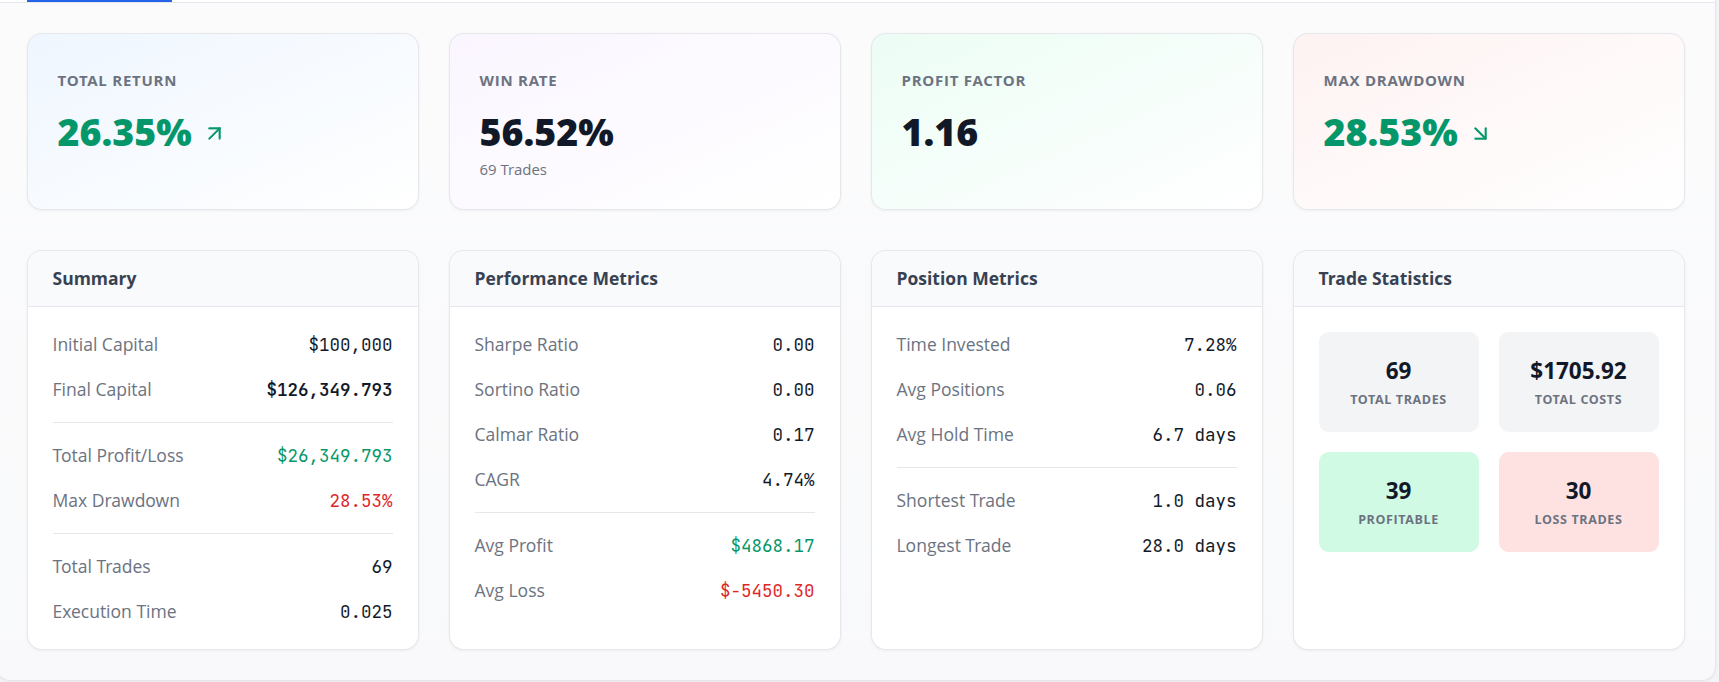Click the Longest Trade label
The width and height of the screenshot is (1719, 682).
pyautogui.click(x=954, y=546)
